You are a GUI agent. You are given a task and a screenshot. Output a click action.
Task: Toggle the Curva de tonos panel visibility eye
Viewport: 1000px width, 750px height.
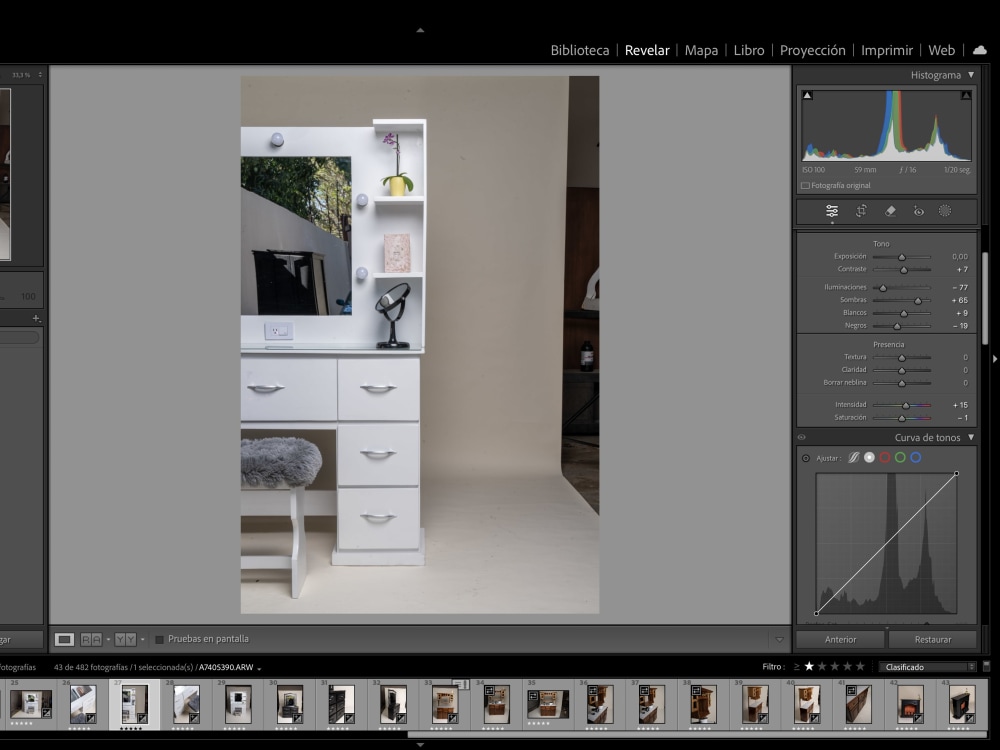click(x=802, y=438)
